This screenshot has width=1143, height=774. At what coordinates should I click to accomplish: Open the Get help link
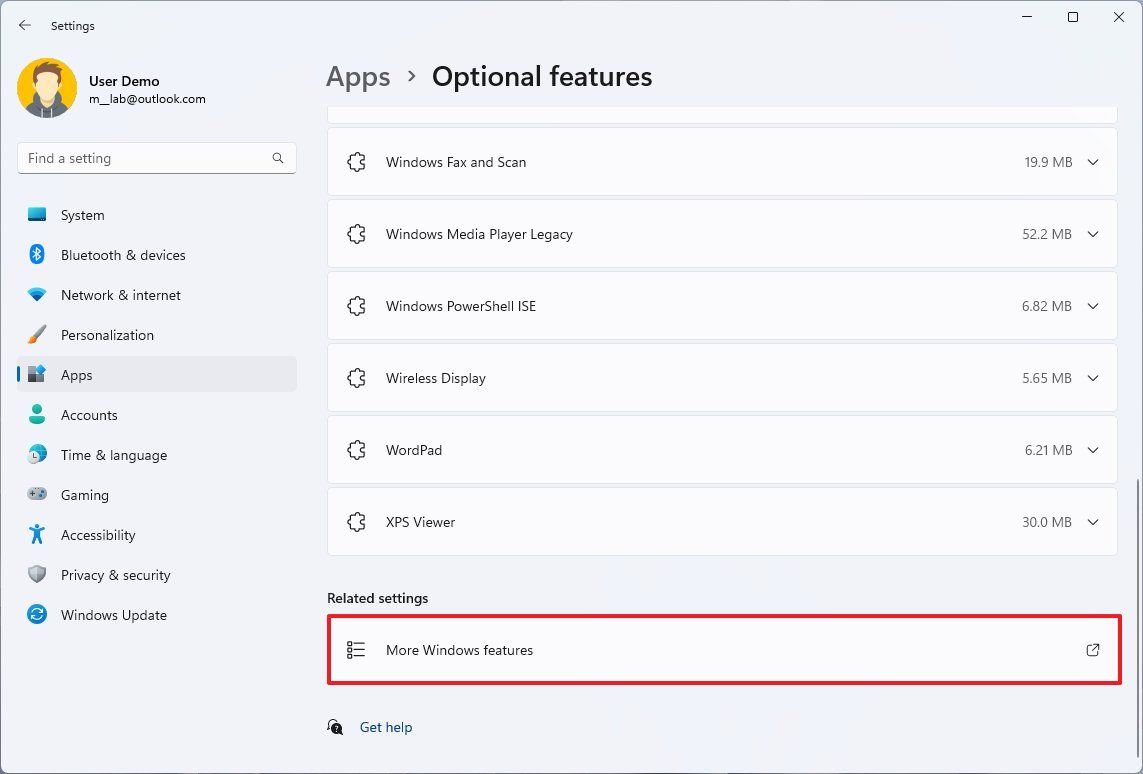(x=386, y=727)
